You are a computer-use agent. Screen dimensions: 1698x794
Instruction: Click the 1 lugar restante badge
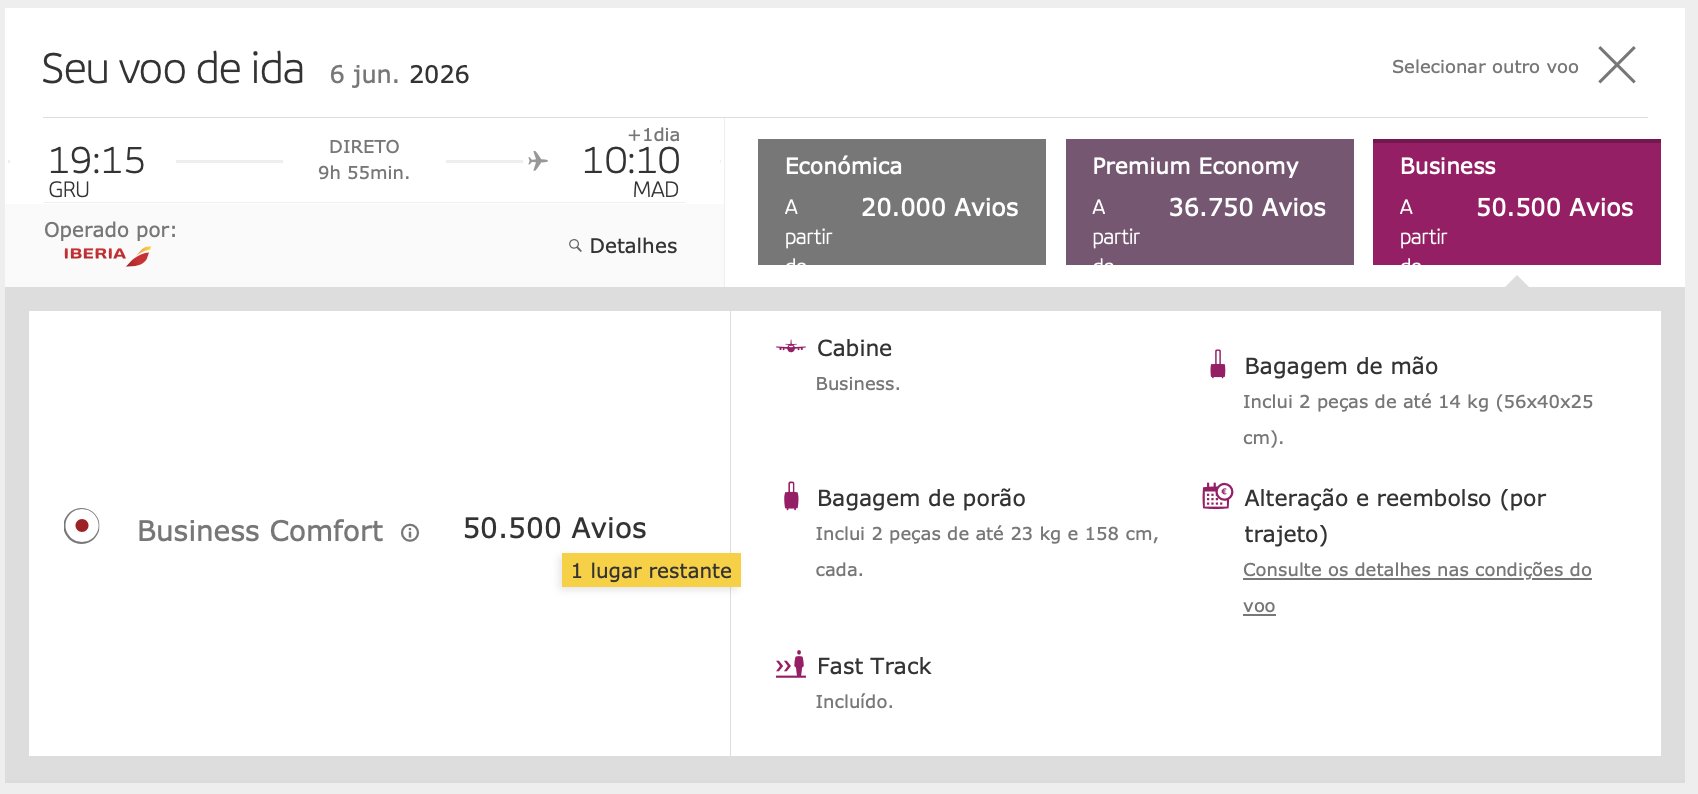point(651,570)
